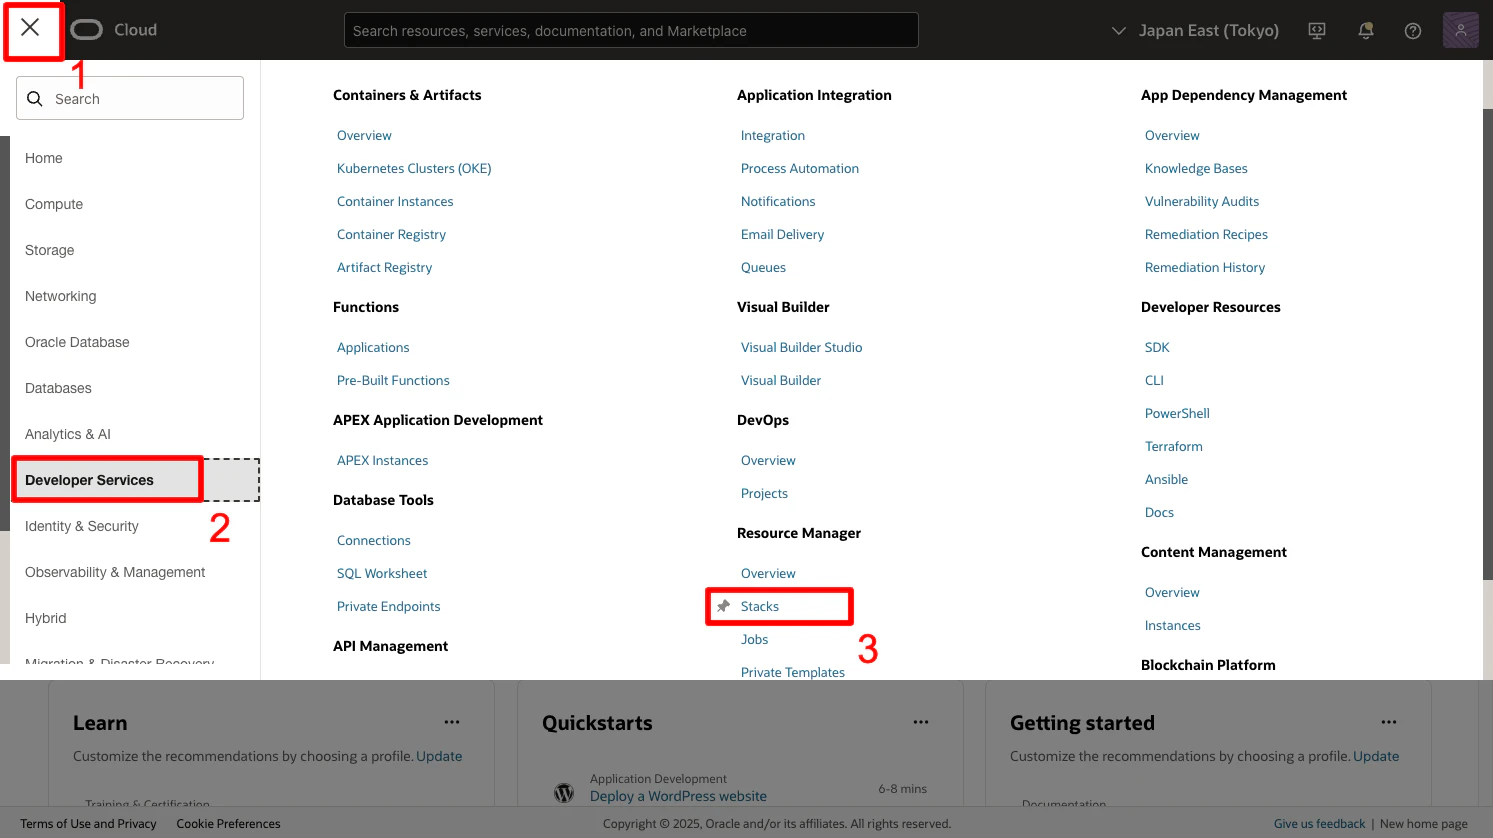The width and height of the screenshot is (1493, 838).
Task: Open the Stacks link under Resource Manager
Action: click(x=760, y=606)
